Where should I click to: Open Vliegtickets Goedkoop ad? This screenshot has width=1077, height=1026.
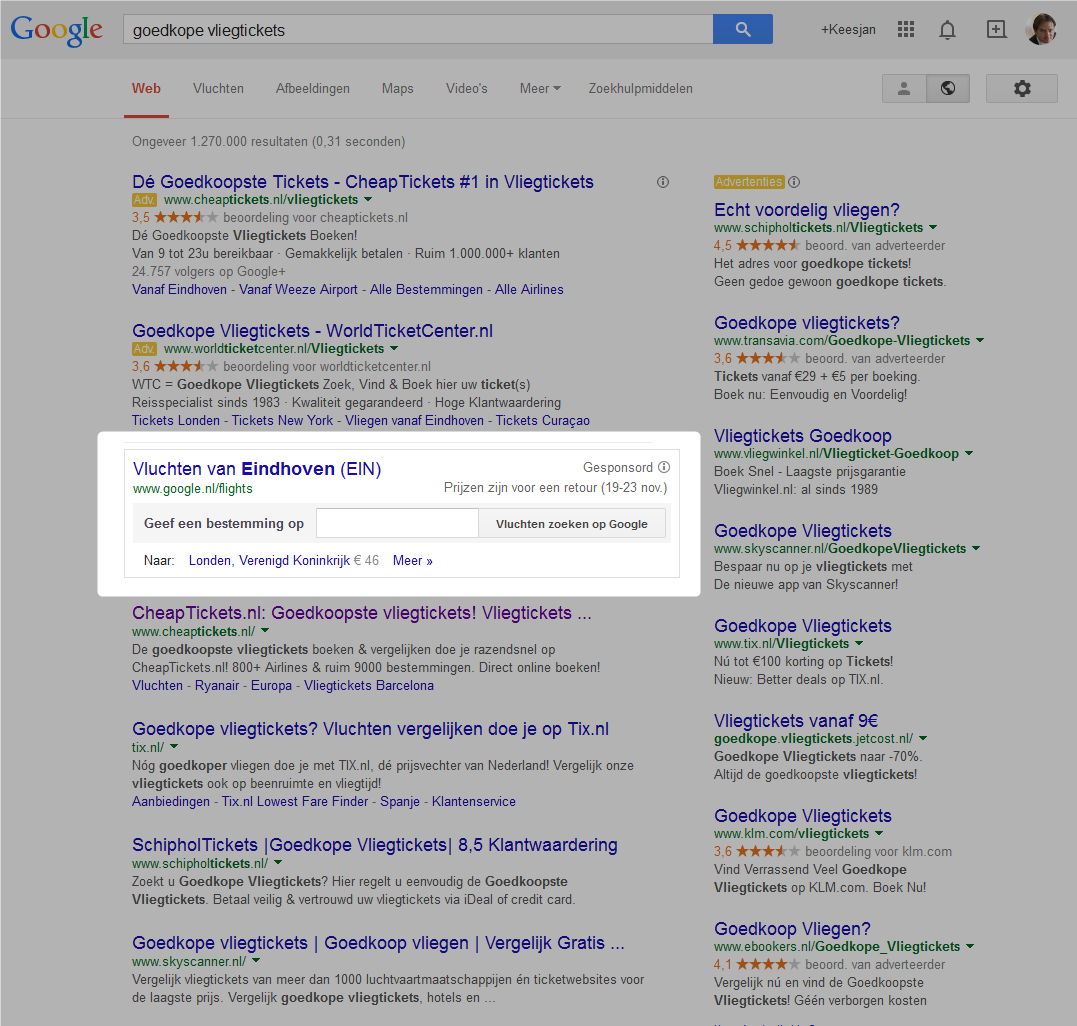click(802, 435)
